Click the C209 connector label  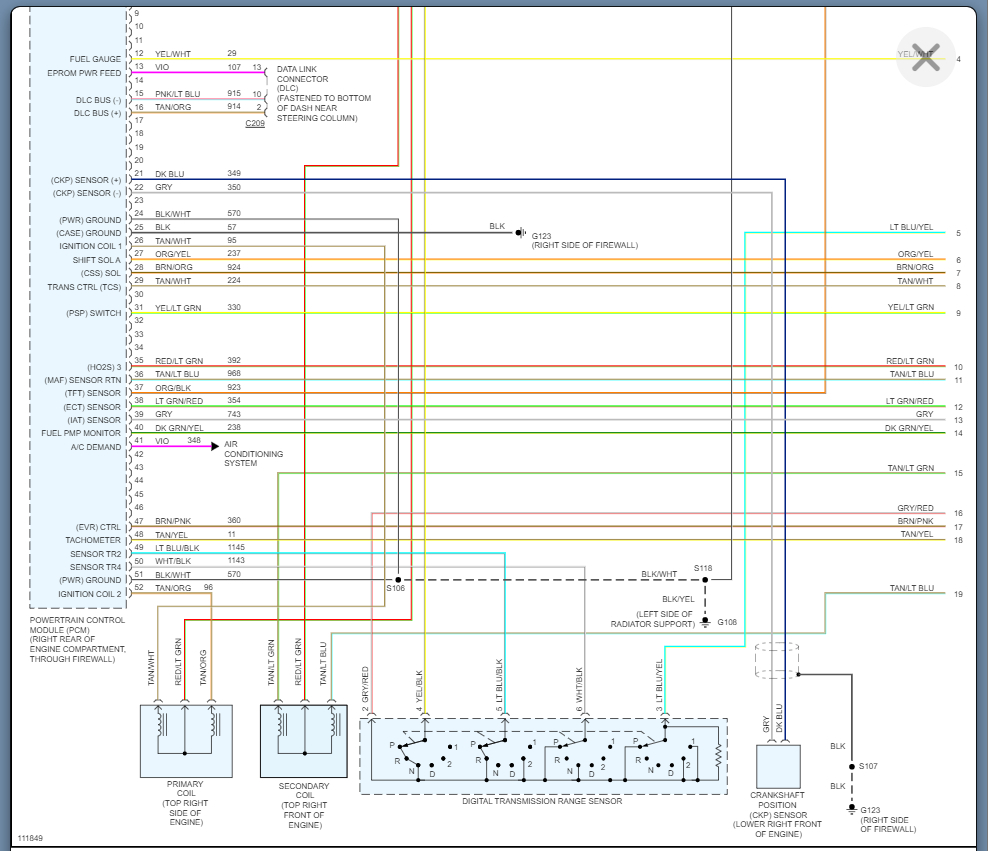(255, 123)
